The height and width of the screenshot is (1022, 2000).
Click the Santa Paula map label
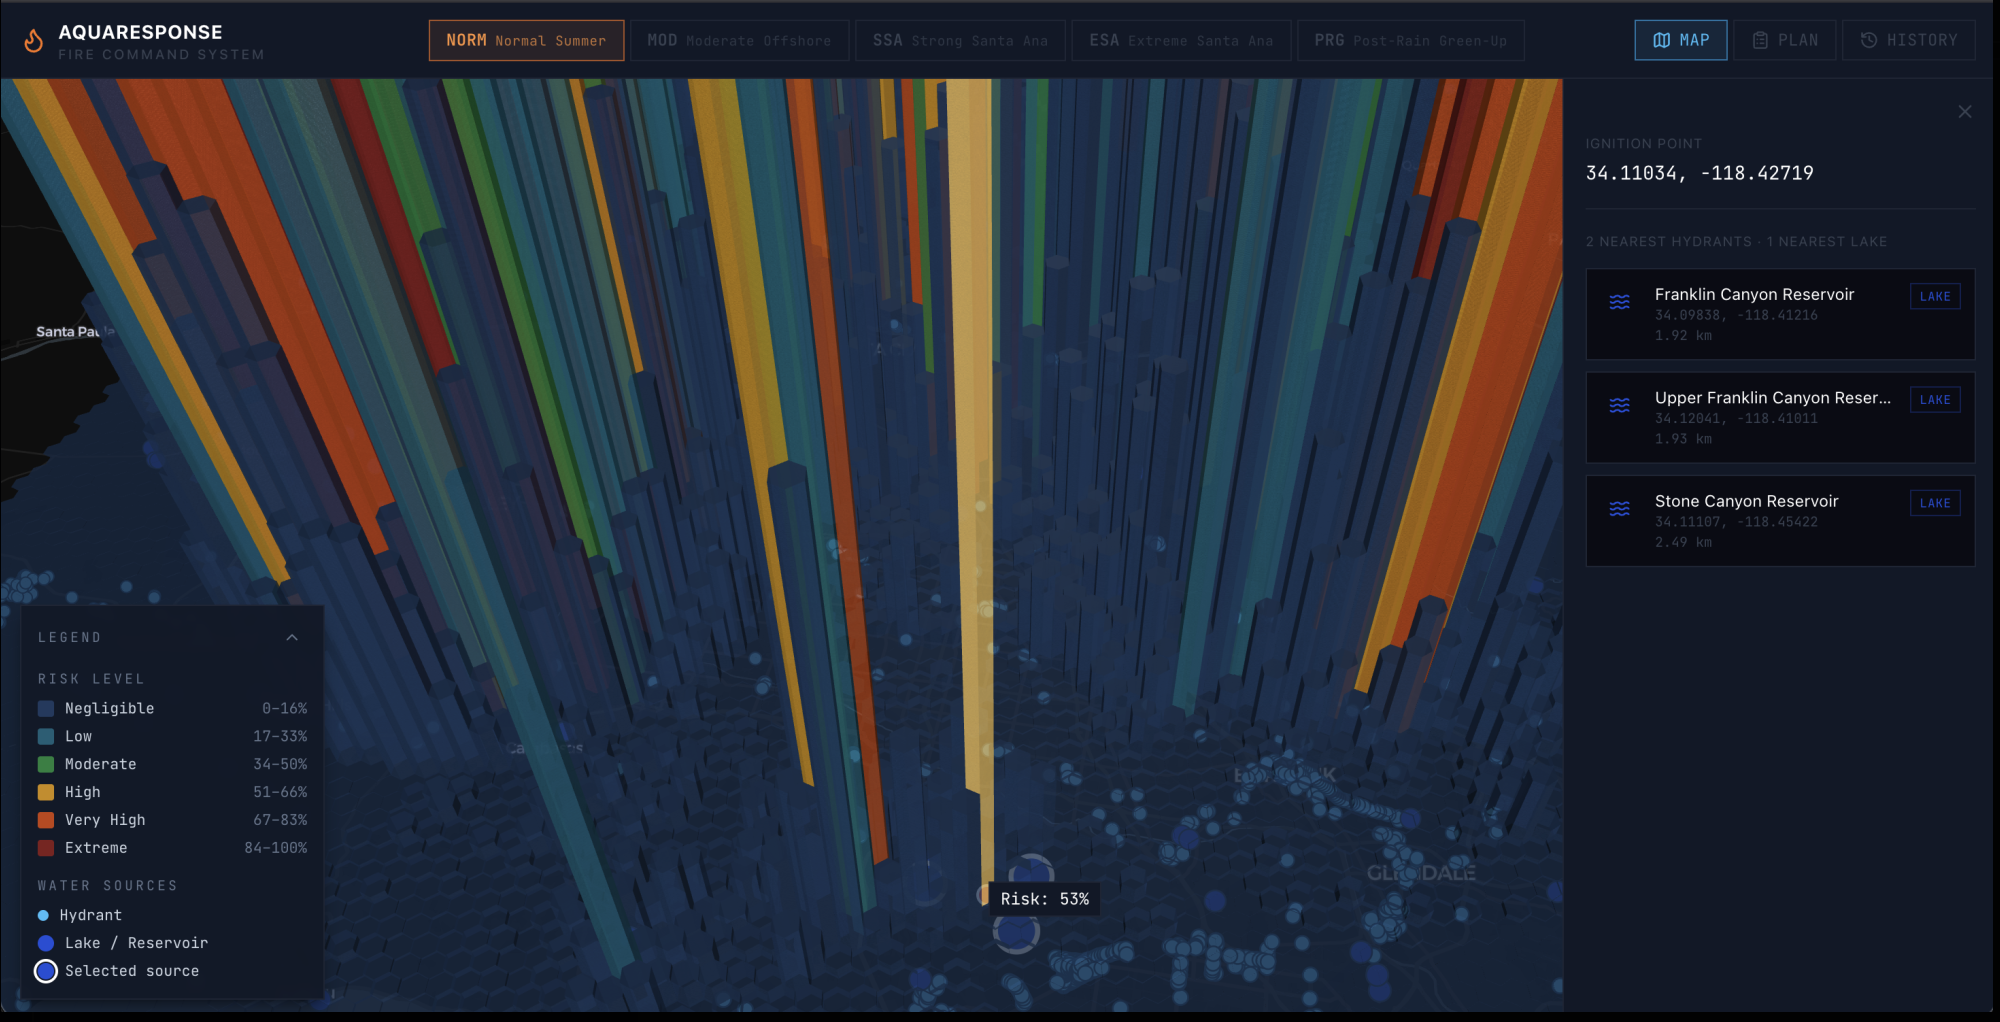74,332
